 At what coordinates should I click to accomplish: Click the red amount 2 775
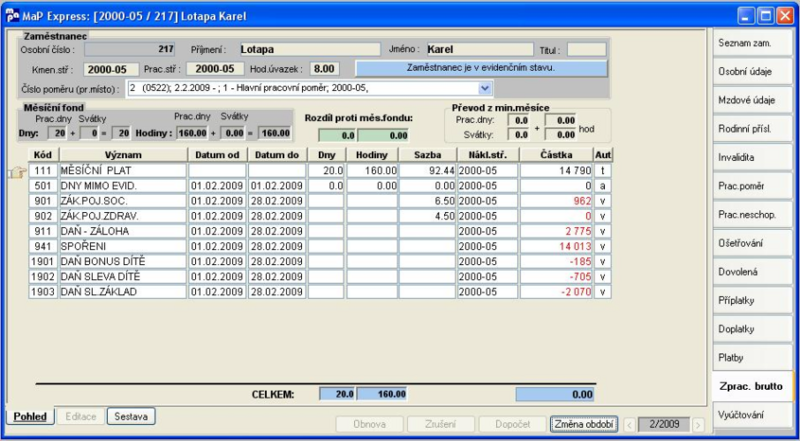point(556,232)
